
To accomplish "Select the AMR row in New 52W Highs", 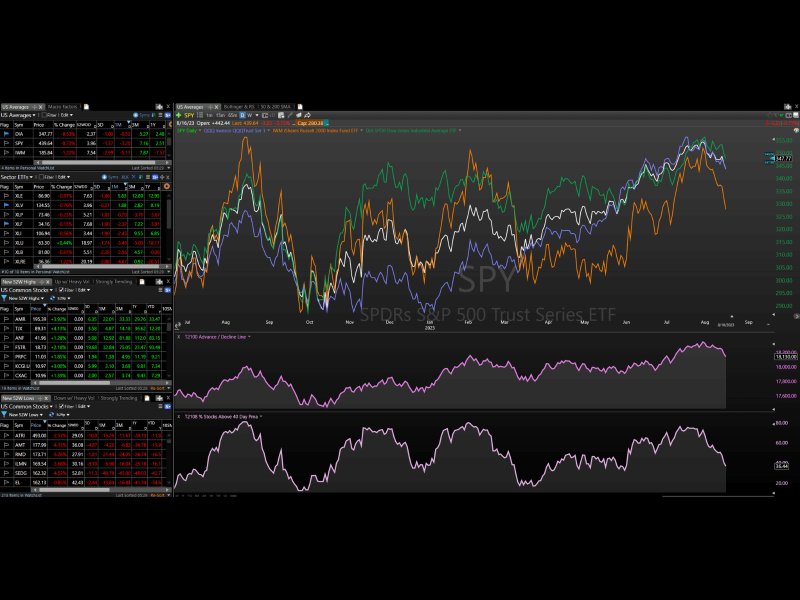I will click(83, 319).
